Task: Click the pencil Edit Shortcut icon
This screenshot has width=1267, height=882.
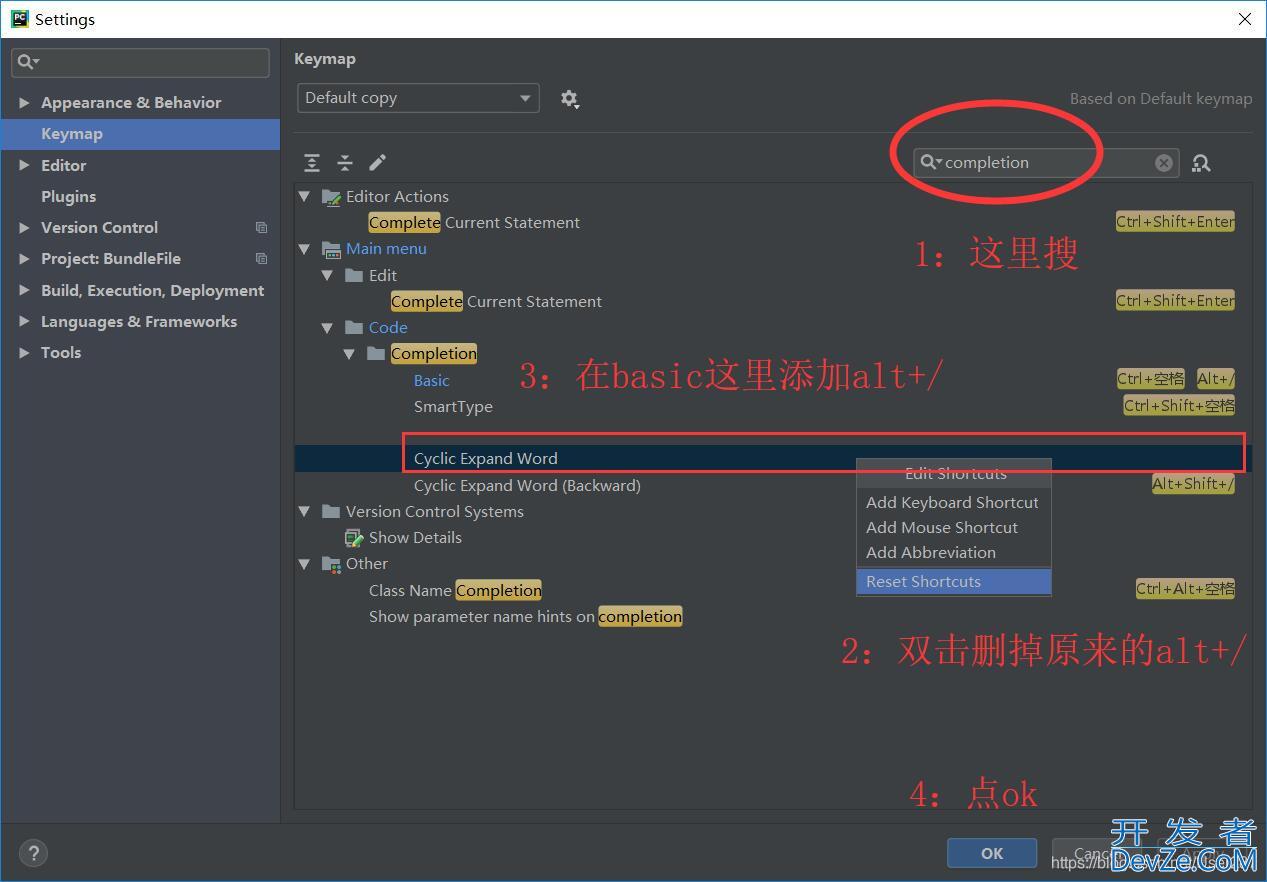Action: point(377,163)
